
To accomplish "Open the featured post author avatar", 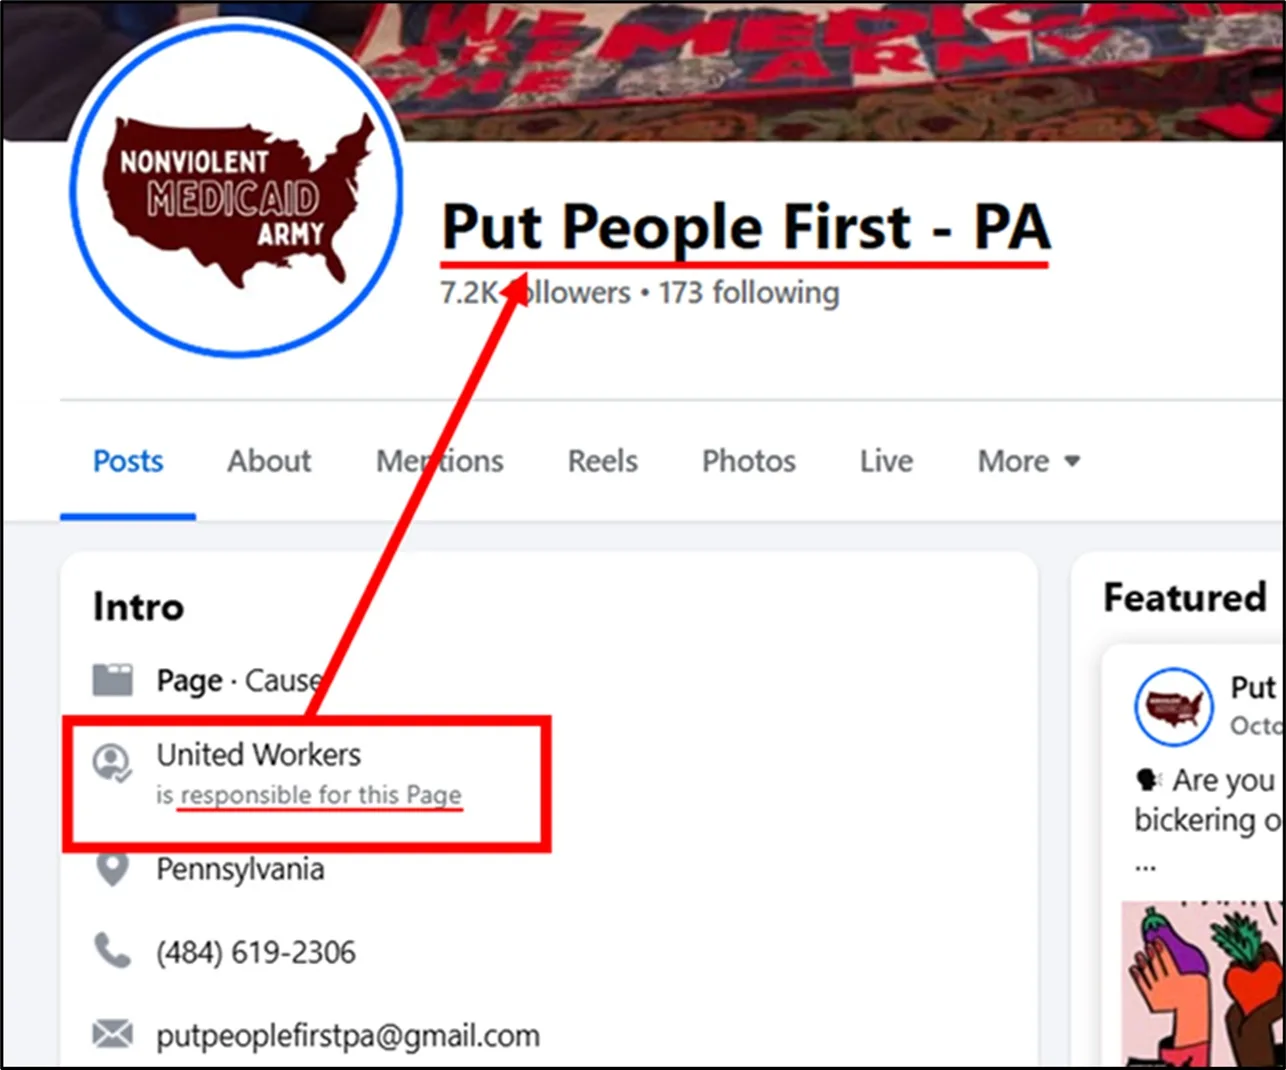I will click(x=1173, y=707).
